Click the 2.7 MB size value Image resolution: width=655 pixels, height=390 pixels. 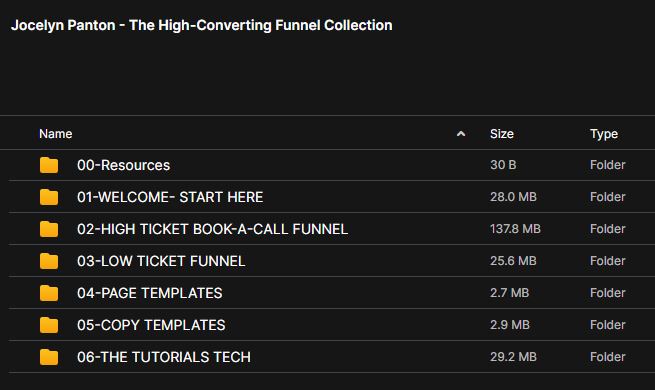coord(510,293)
